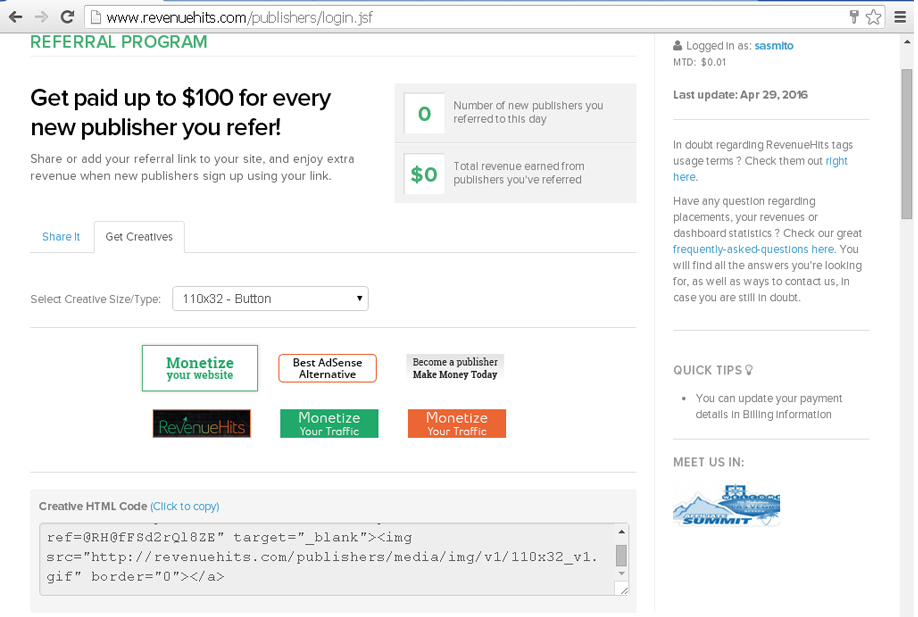The image size is (918, 617).
Task: Click the Affiliate Summit logo
Action: 727,505
